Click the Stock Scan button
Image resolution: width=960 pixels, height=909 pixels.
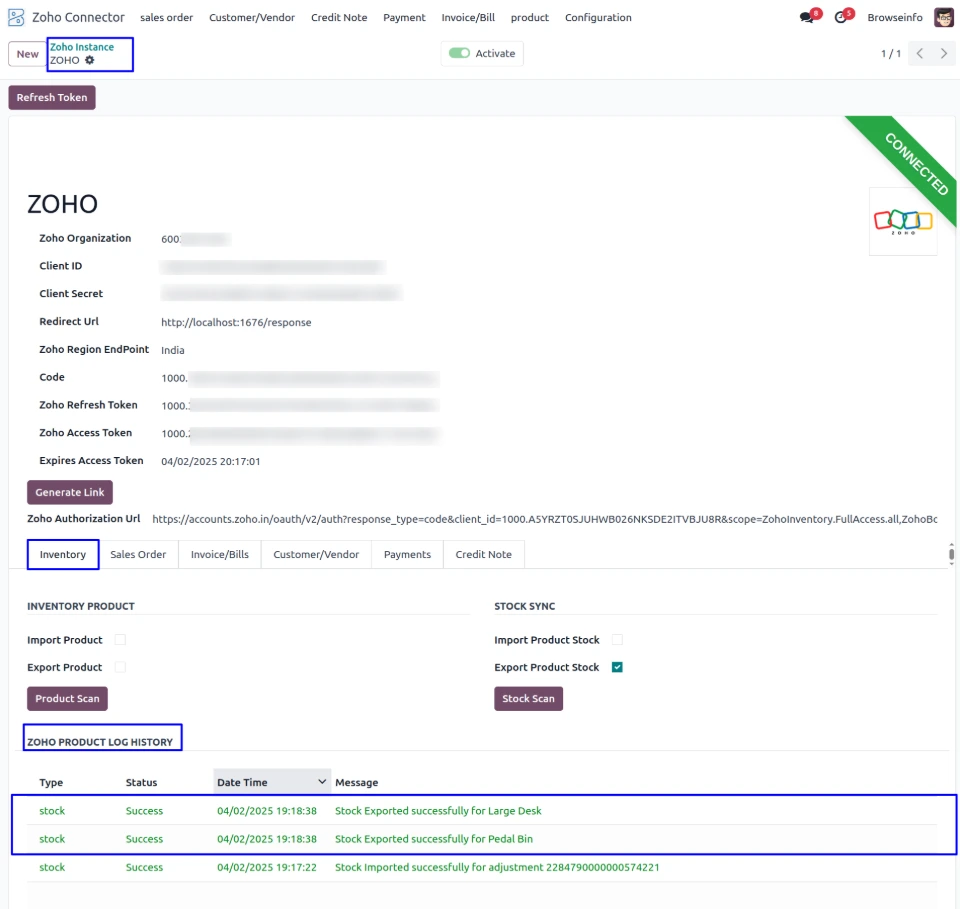point(528,698)
